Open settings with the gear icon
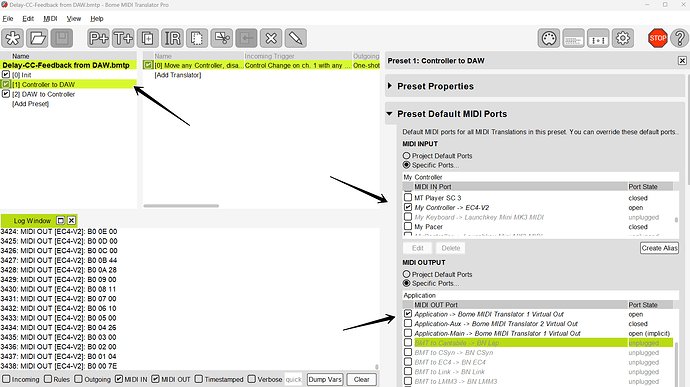This screenshot has height=387, width=690. click(623, 38)
